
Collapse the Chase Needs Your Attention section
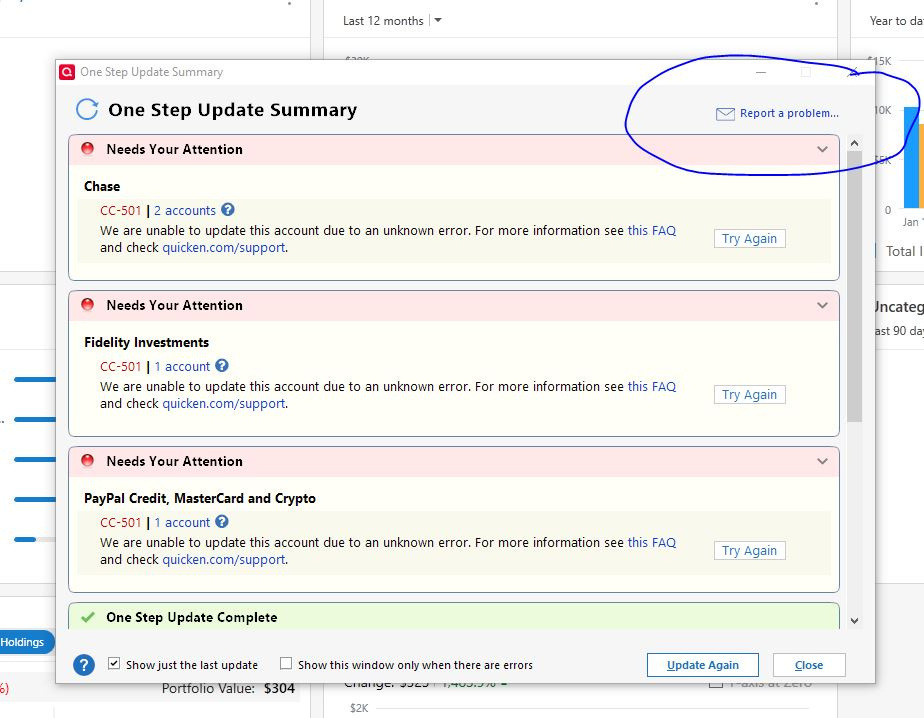point(822,149)
